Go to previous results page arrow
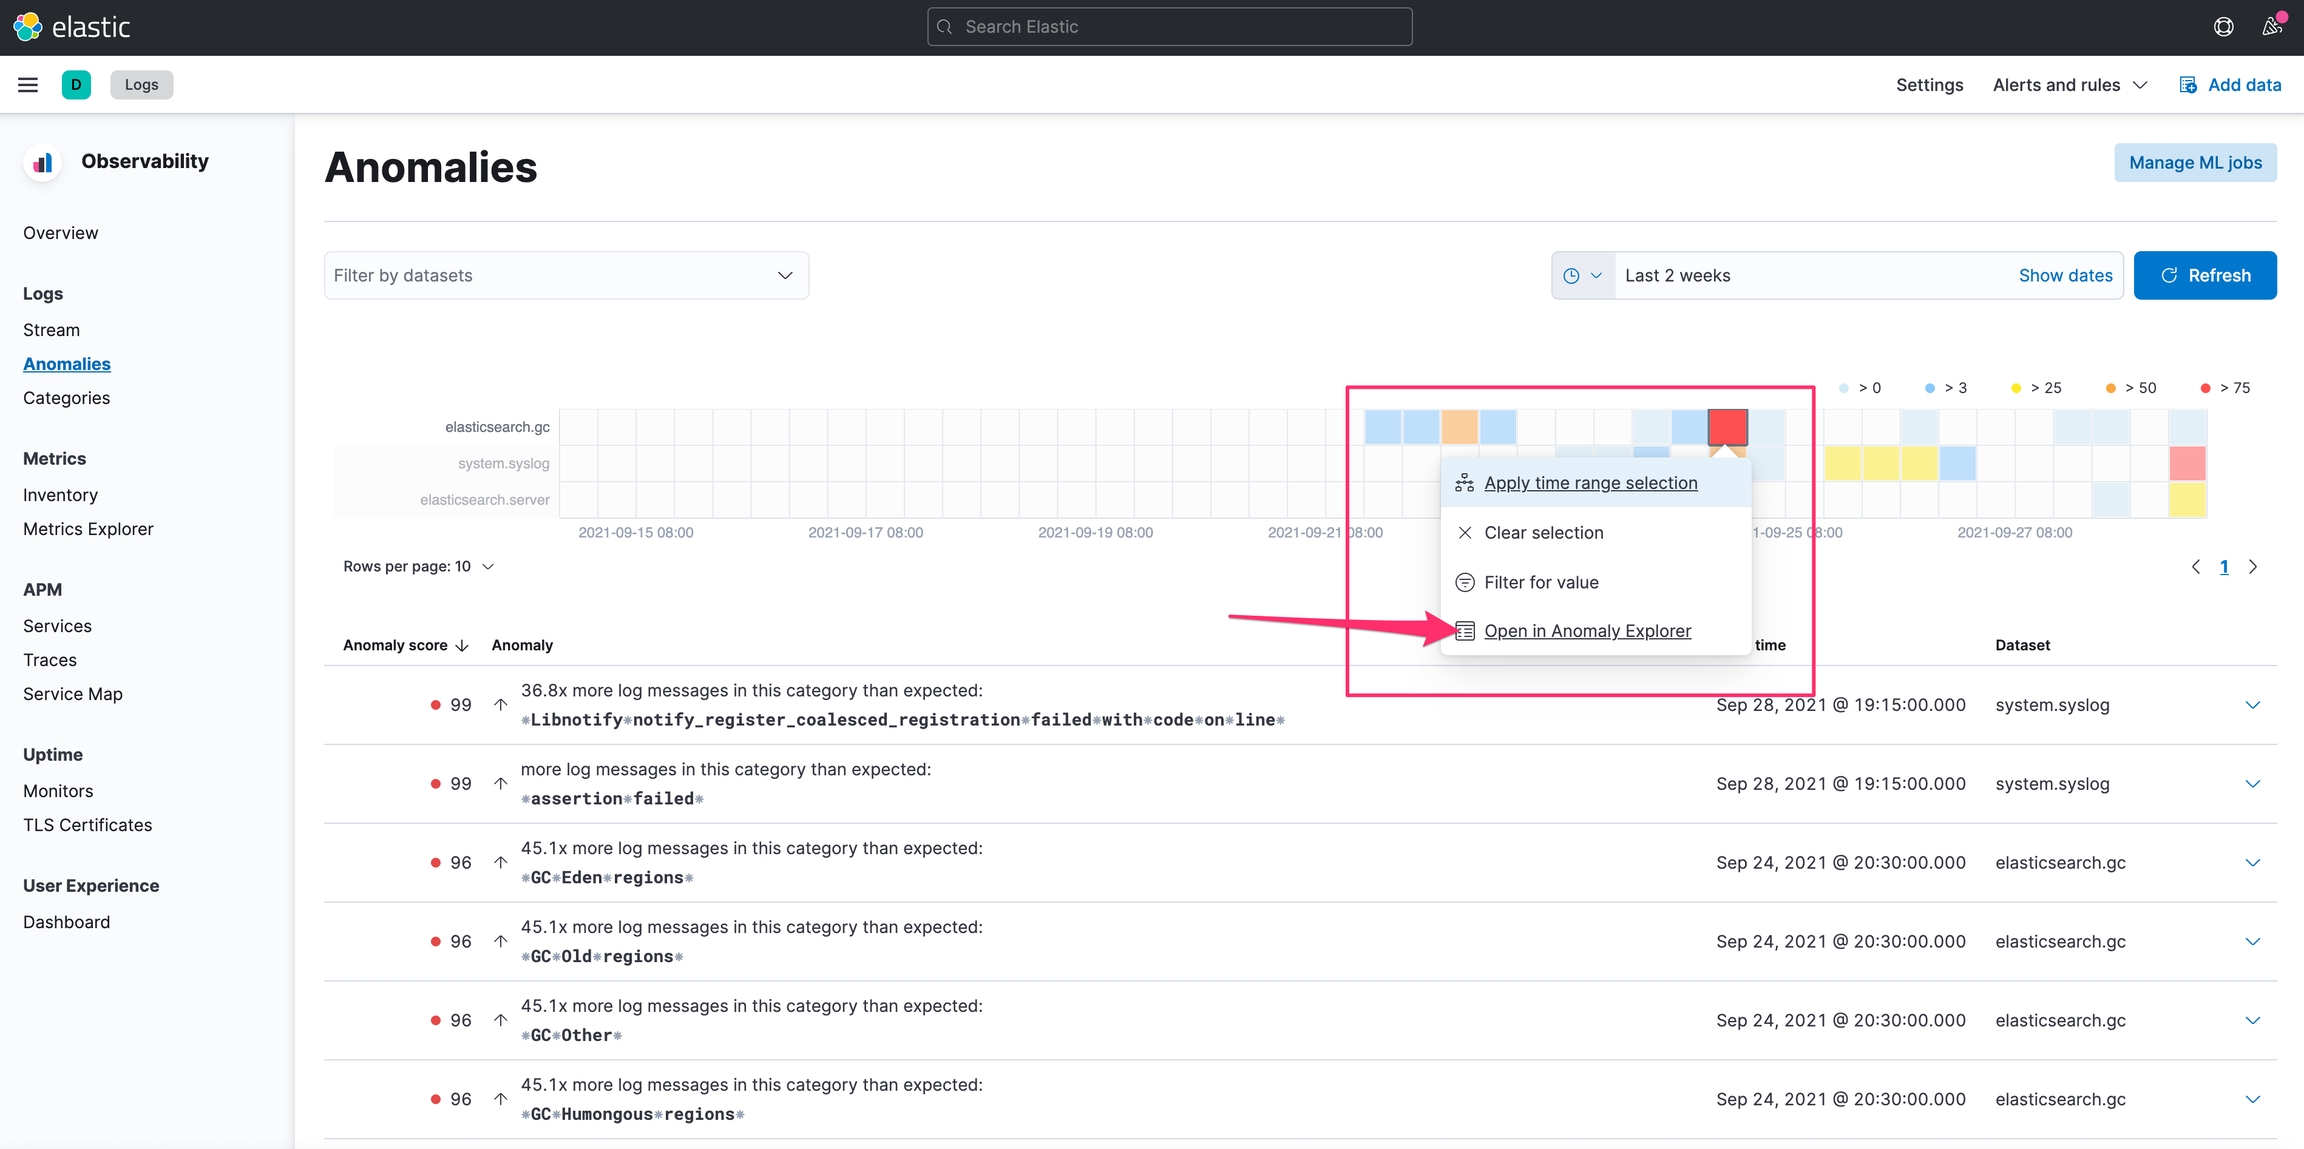The height and width of the screenshot is (1149, 2304). [2195, 567]
